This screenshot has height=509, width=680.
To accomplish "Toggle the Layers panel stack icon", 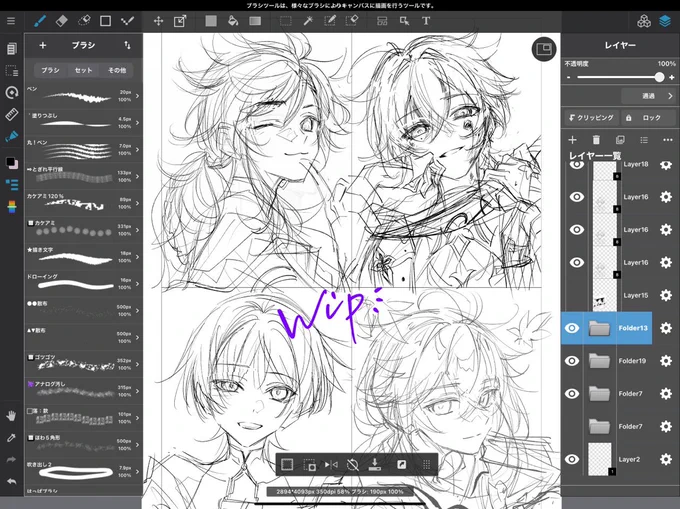I will click(x=665, y=21).
